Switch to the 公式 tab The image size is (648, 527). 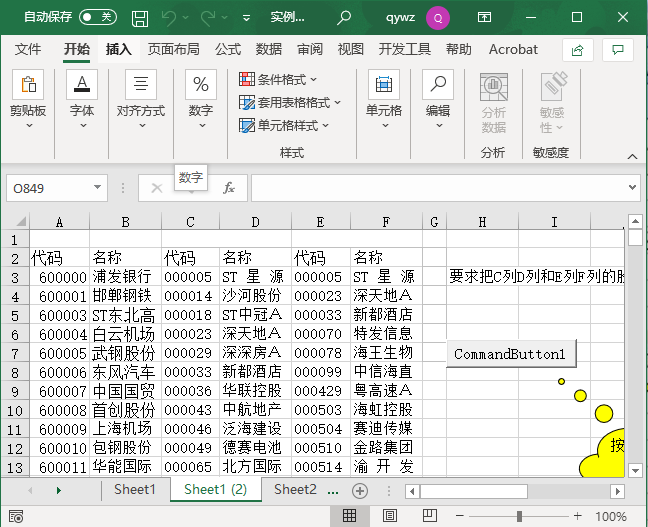(228, 49)
